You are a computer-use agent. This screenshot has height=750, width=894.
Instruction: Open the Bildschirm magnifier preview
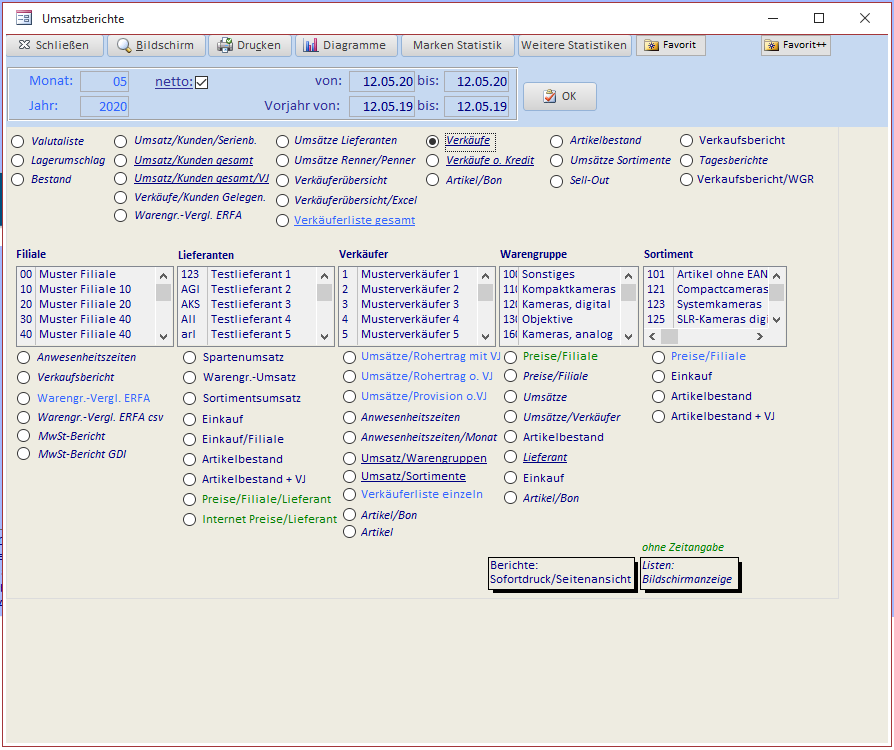pyautogui.click(x=156, y=45)
